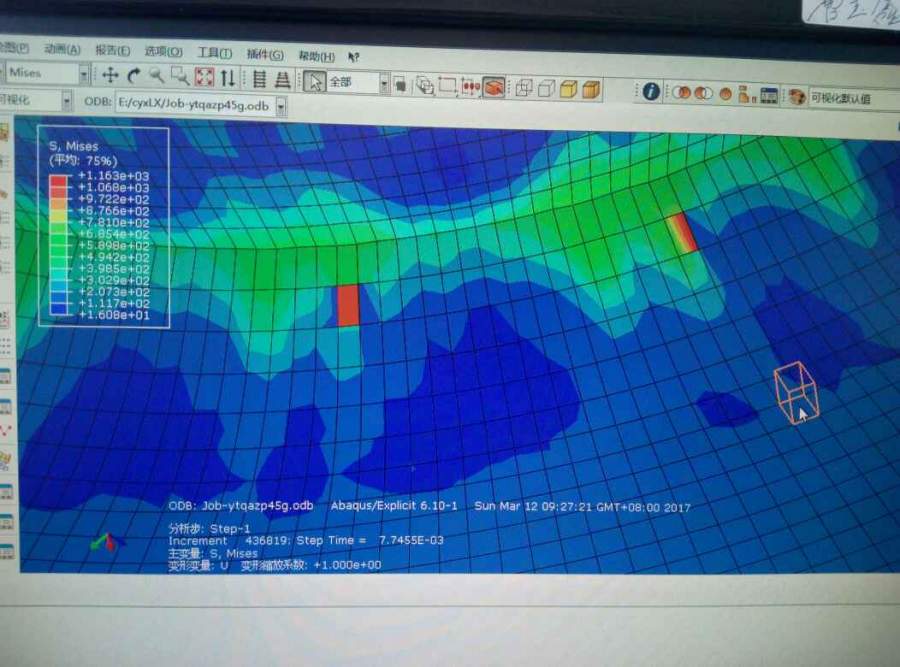Open the 工具(T) menu

215,53
